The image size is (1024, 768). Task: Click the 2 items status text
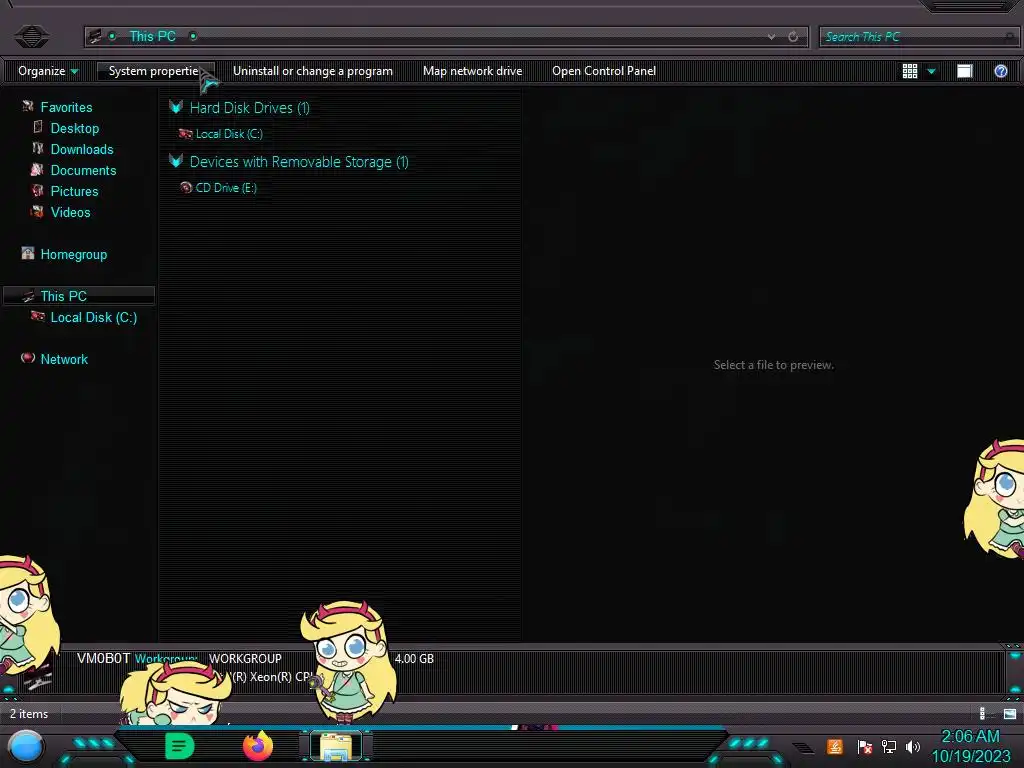29,714
